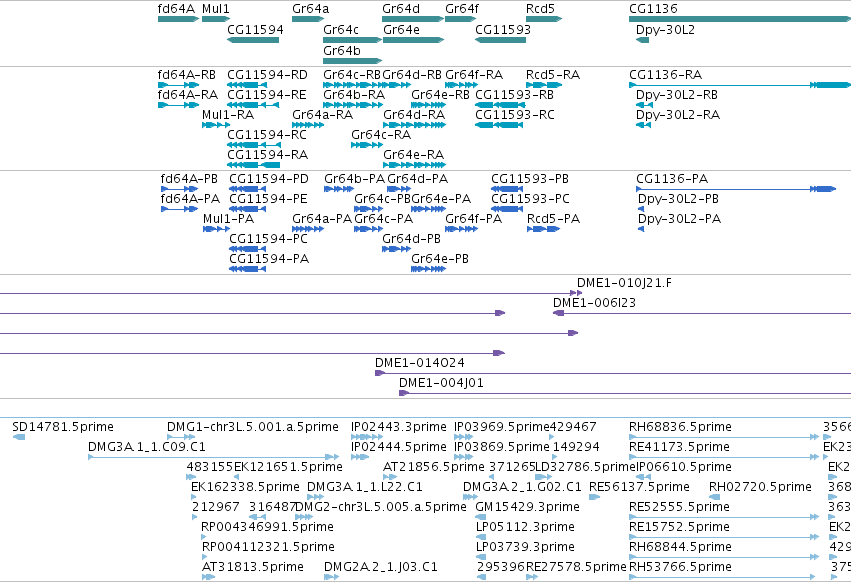Click EST GM15429.3prime
Viewport: 851px width, 582px height.
click(481, 517)
